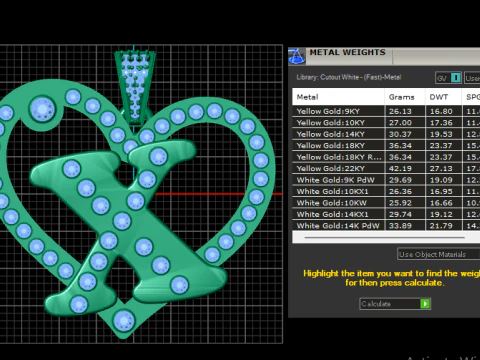Select the White Gold:10KX1 row
Viewport: 480px width, 360px height.
pyautogui.click(x=386, y=191)
